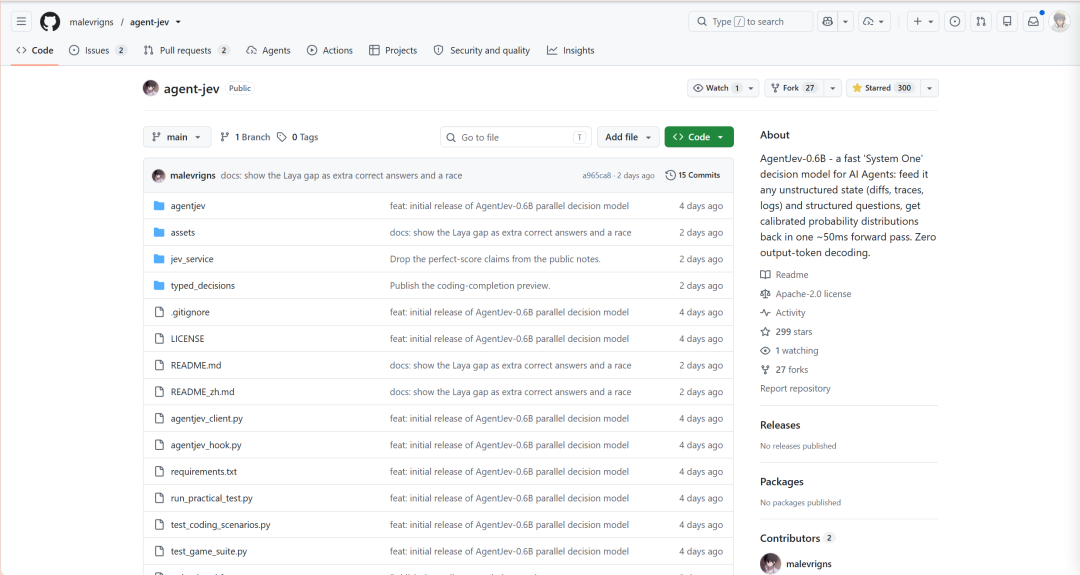Viewport: 1080px width, 575px height.
Task: Expand the Fork options dropdown arrow
Action: (832, 88)
